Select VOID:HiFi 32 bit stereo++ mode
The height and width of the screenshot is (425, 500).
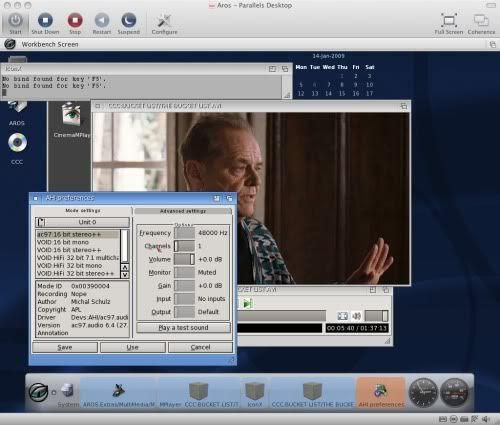78,273
